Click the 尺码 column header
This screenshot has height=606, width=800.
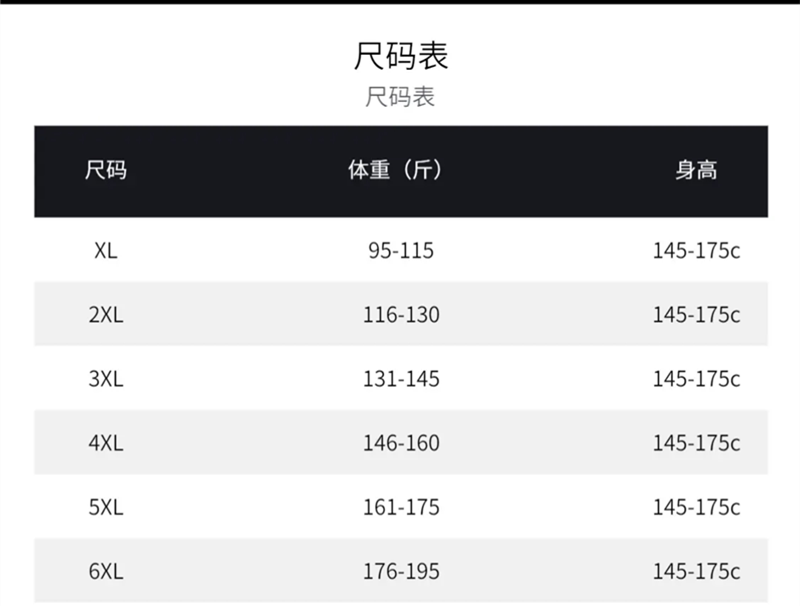106,170
